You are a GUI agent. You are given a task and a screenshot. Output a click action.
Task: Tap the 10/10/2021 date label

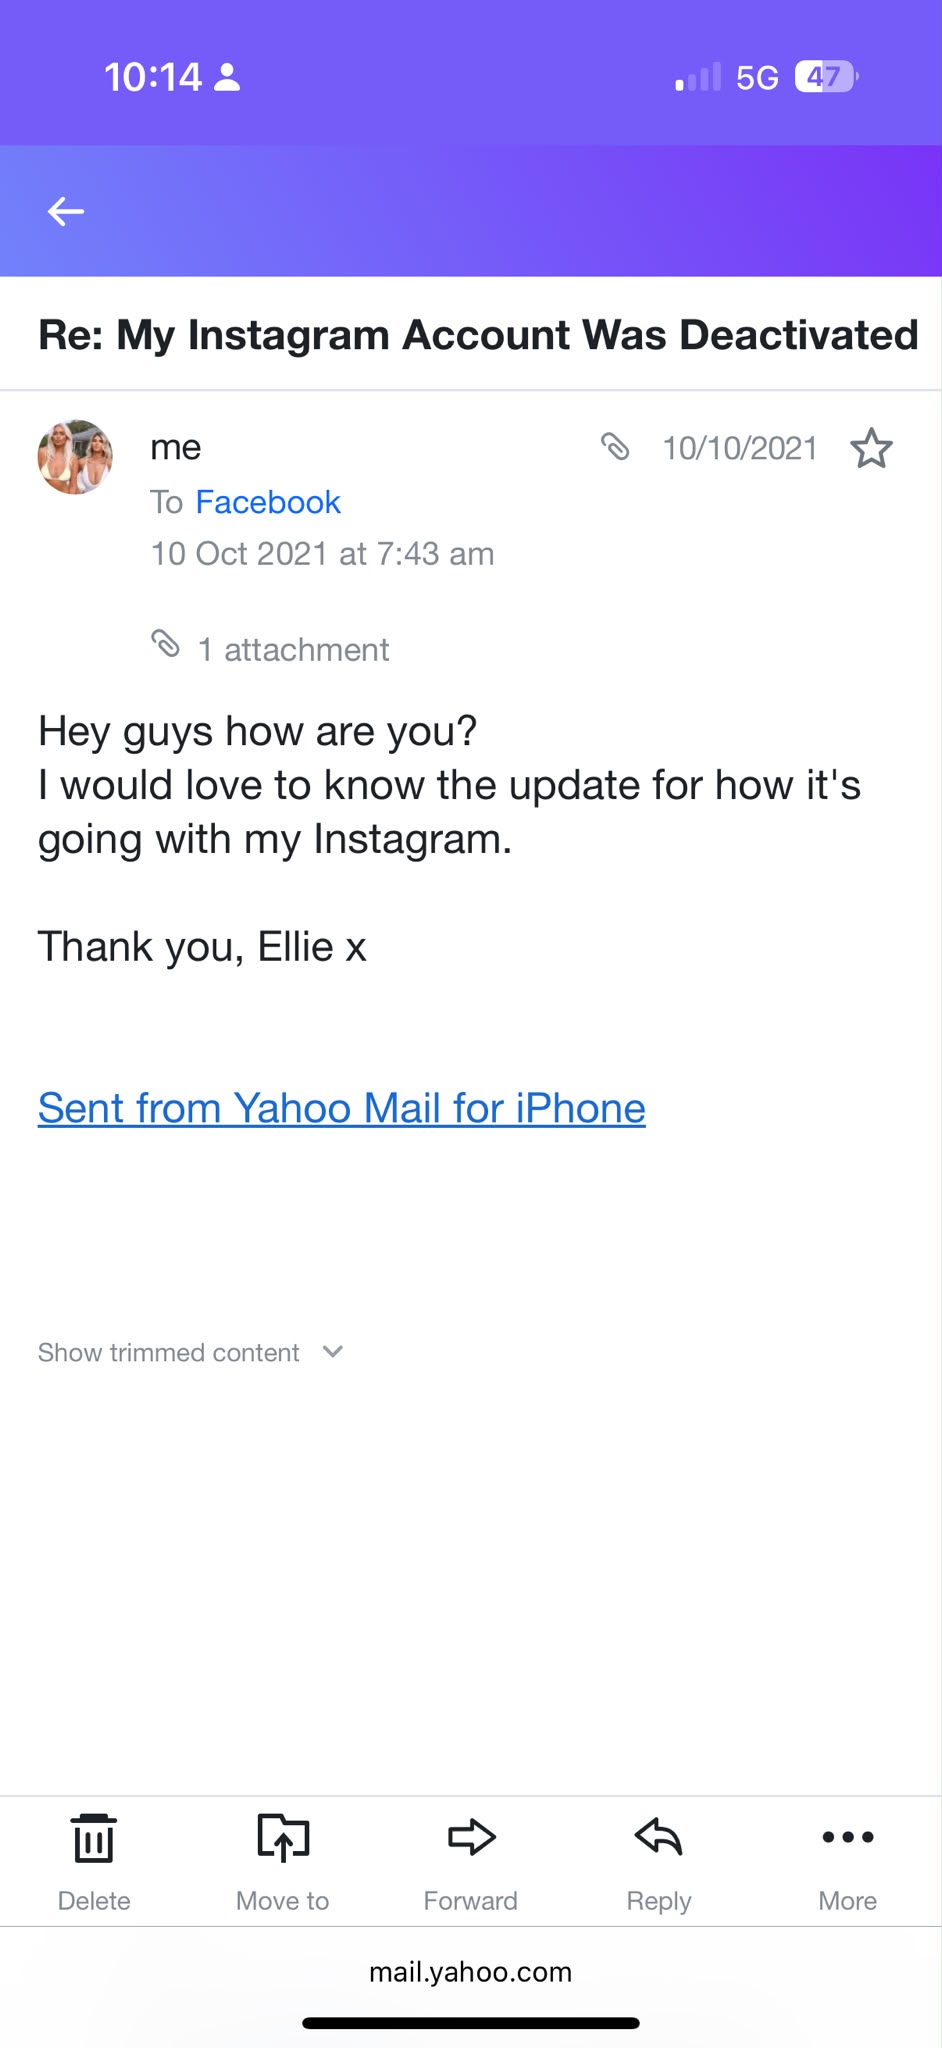[740, 448]
